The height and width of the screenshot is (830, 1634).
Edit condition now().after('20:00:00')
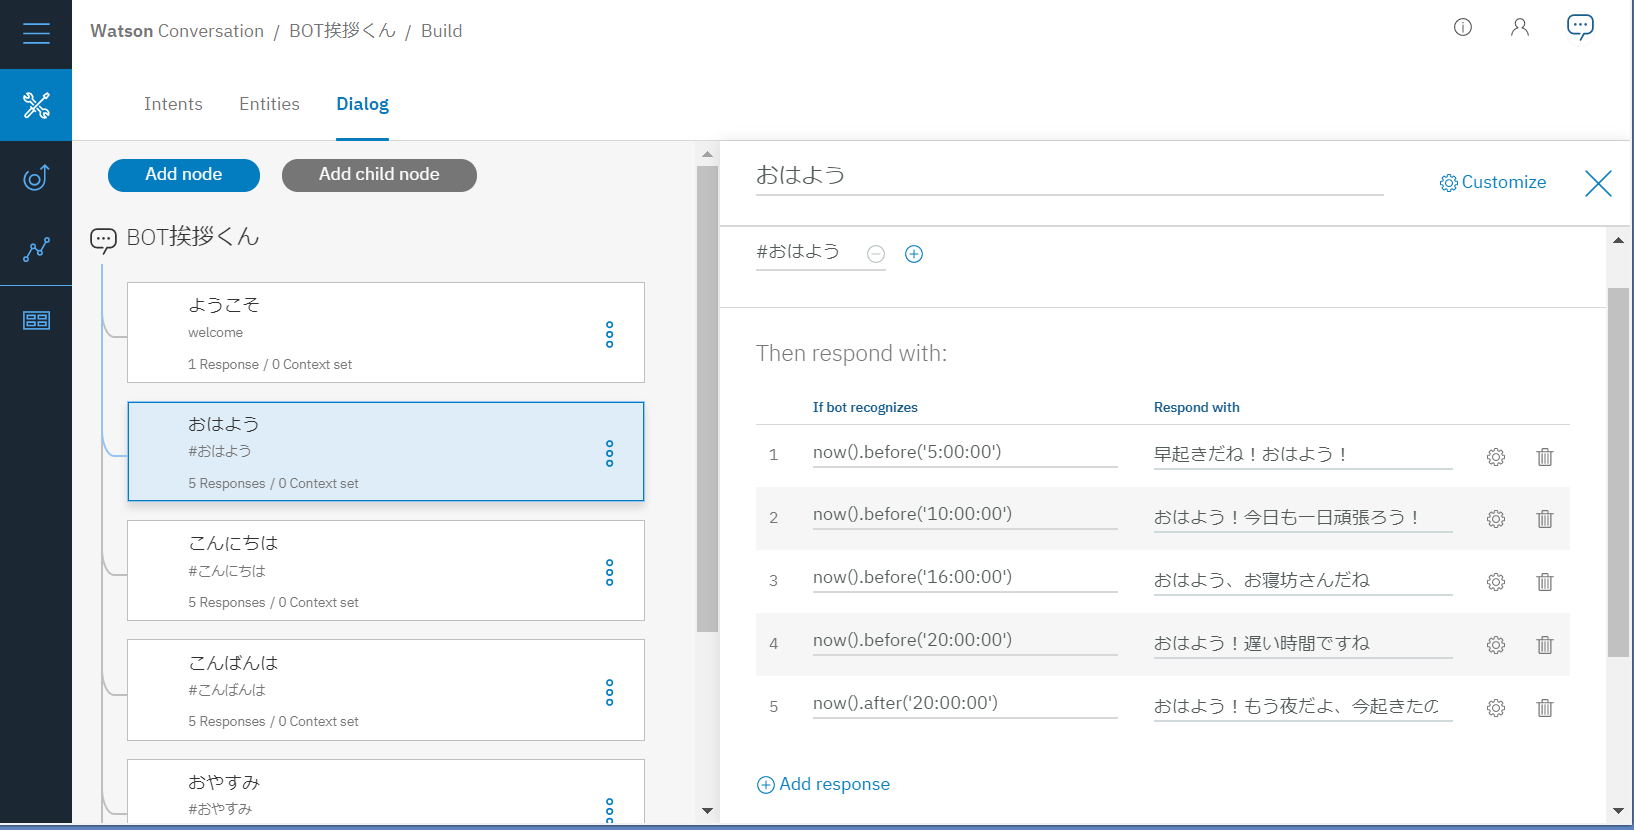pyautogui.click(x=965, y=704)
